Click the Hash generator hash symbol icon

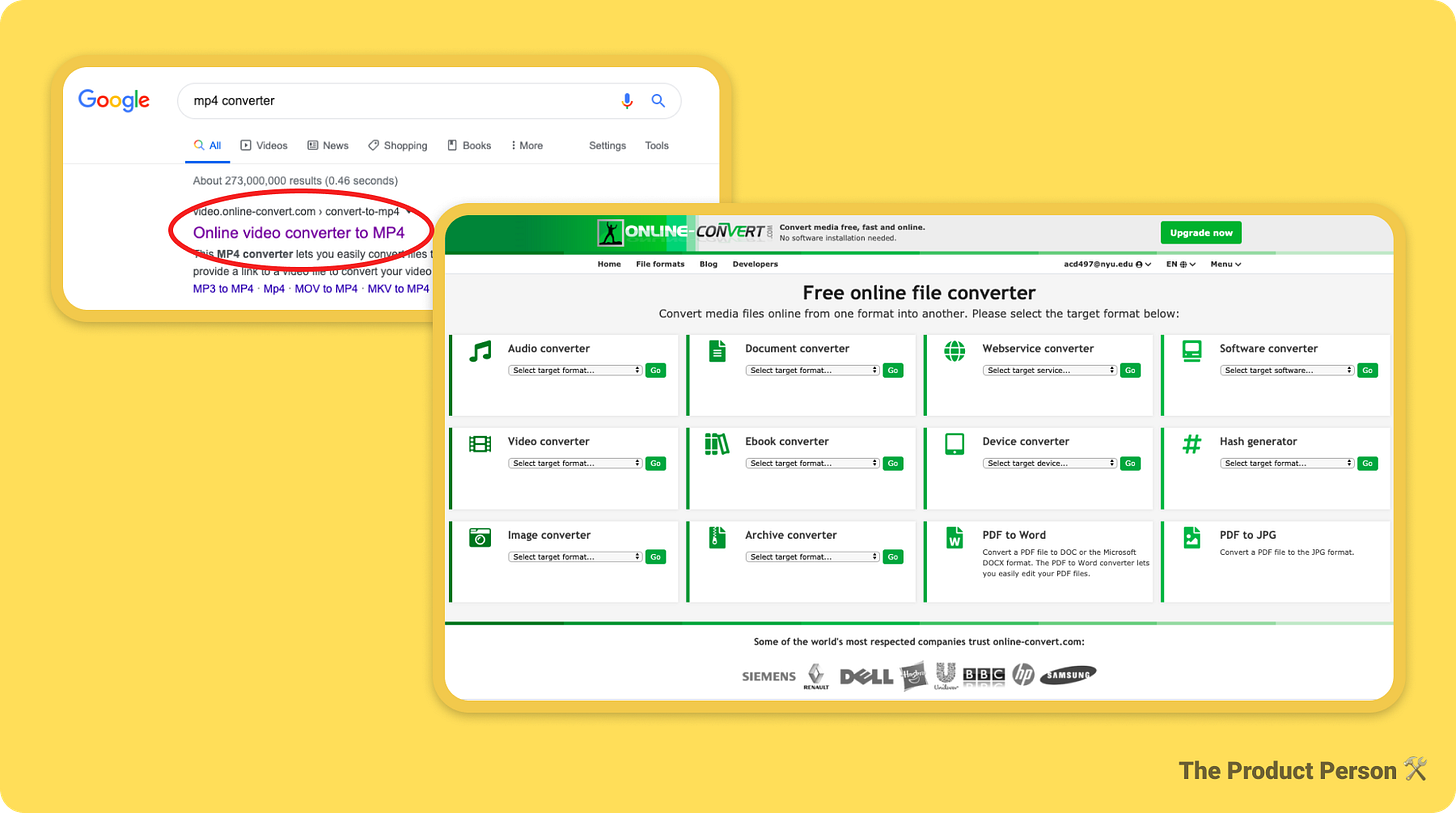pyautogui.click(x=1191, y=444)
